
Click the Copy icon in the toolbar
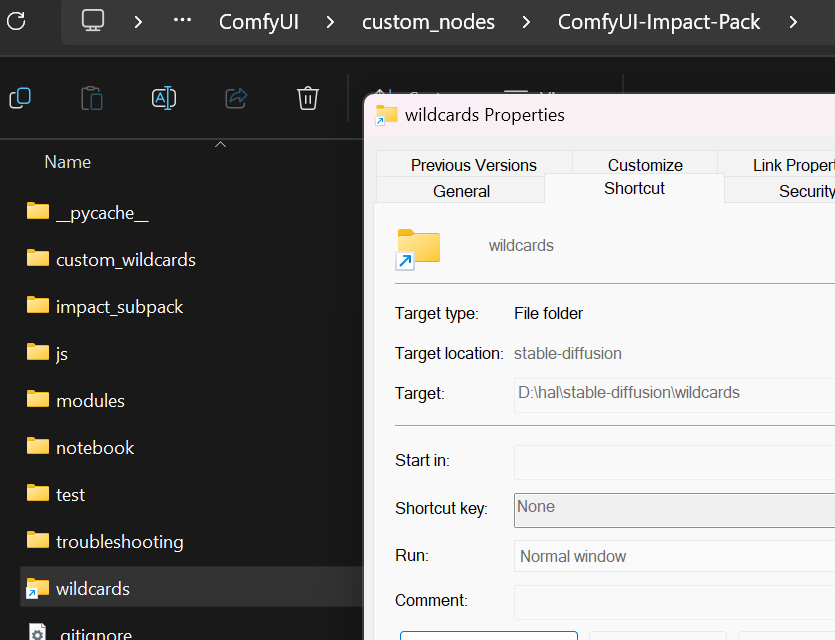[x=20, y=98]
